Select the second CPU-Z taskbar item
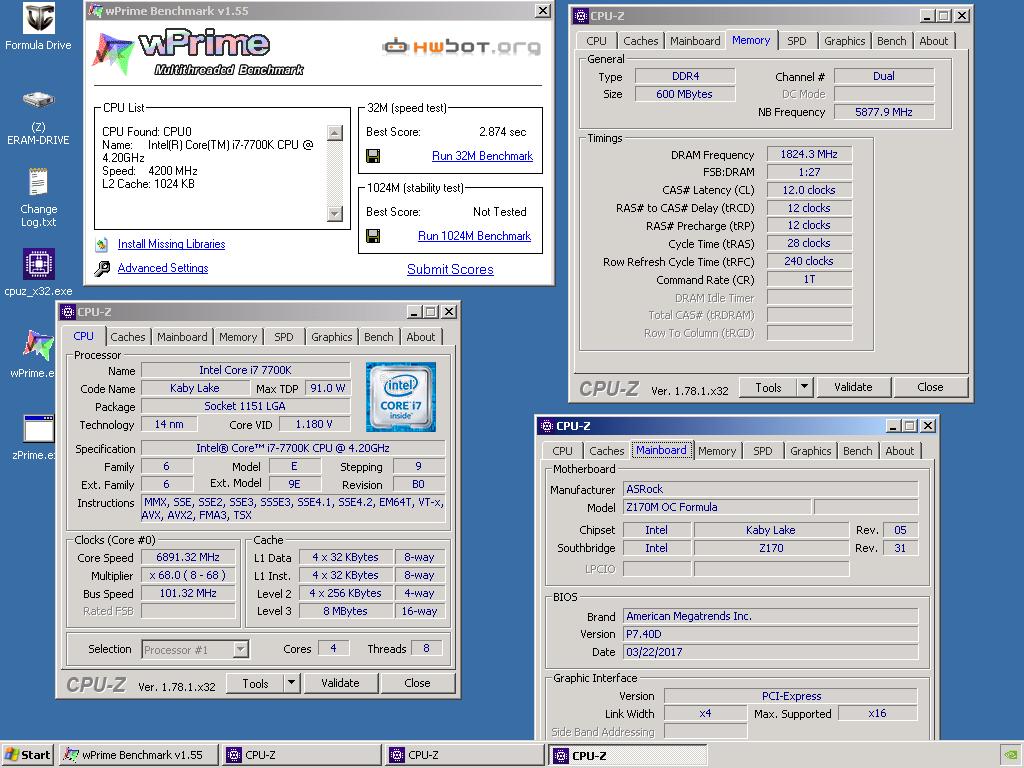 tap(464, 755)
